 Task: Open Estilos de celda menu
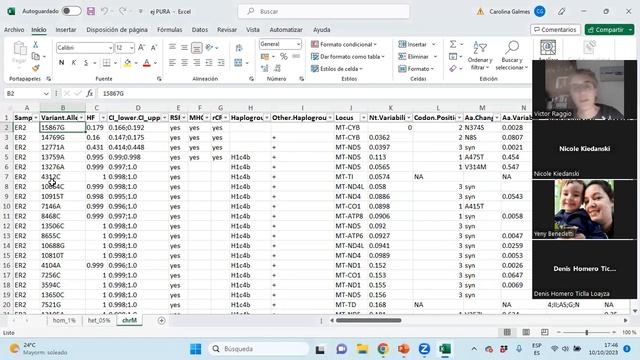point(336,69)
